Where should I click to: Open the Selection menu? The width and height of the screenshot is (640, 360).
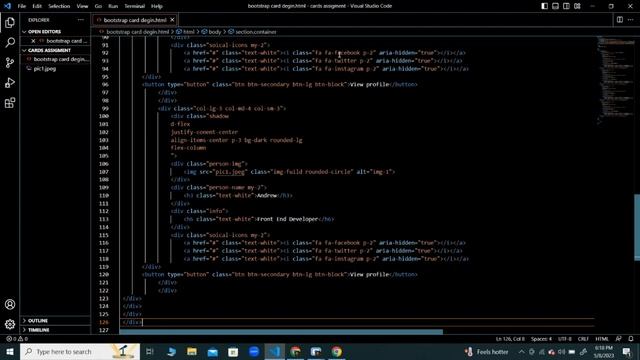(59, 6)
